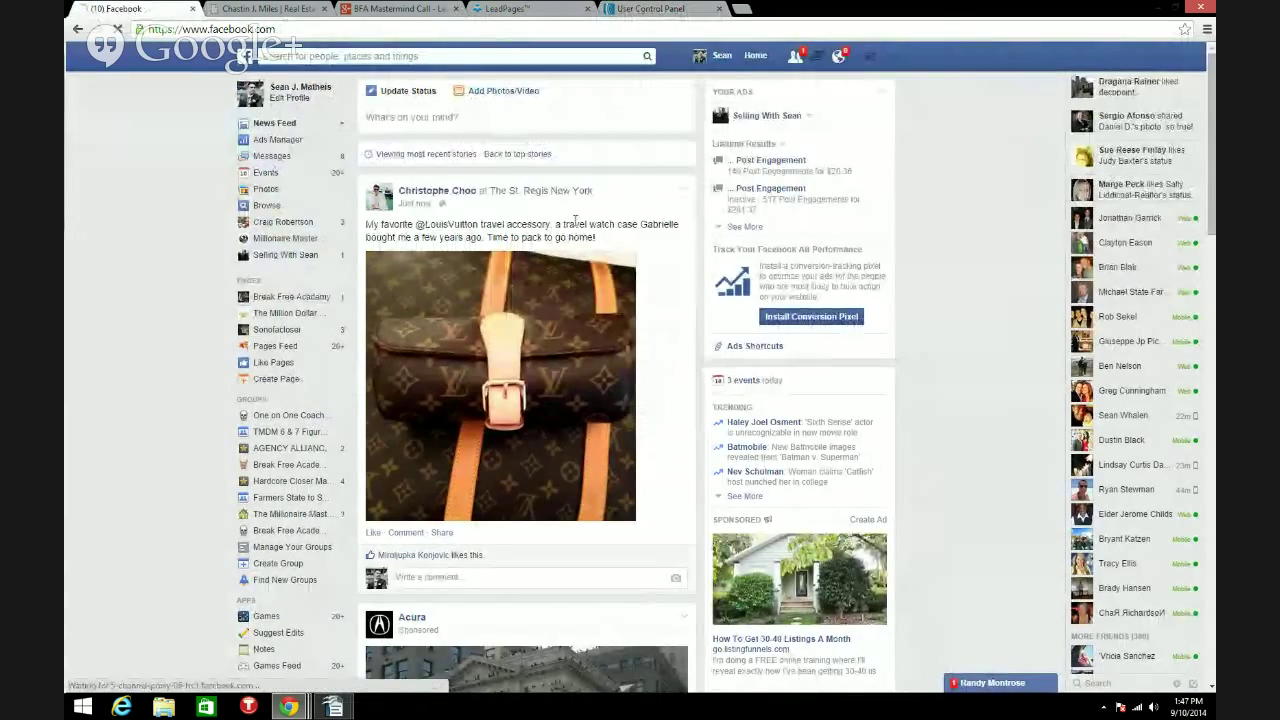Click the Update Status icon

tap(371, 91)
